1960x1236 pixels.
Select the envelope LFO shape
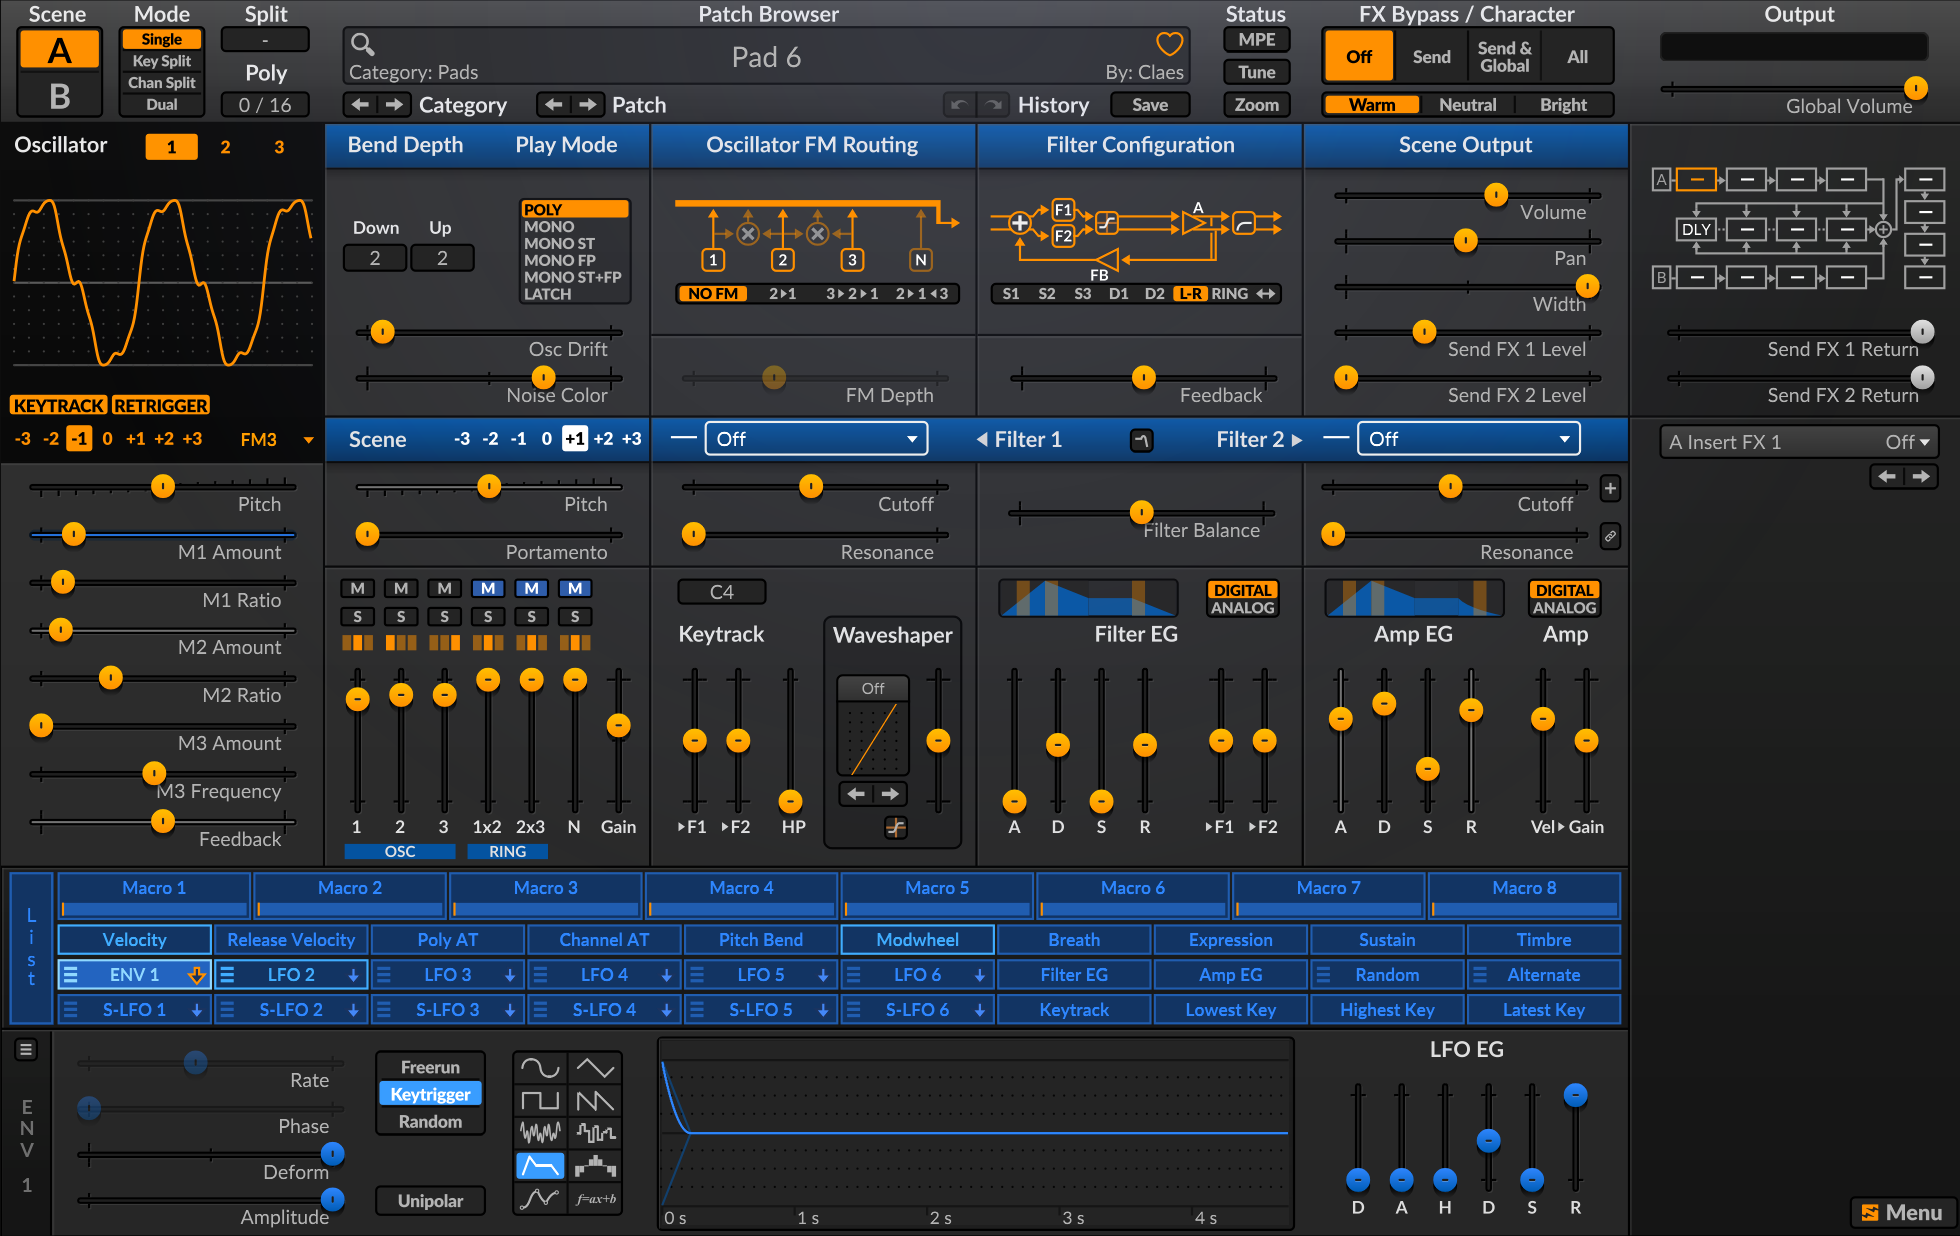pyautogui.click(x=540, y=1166)
